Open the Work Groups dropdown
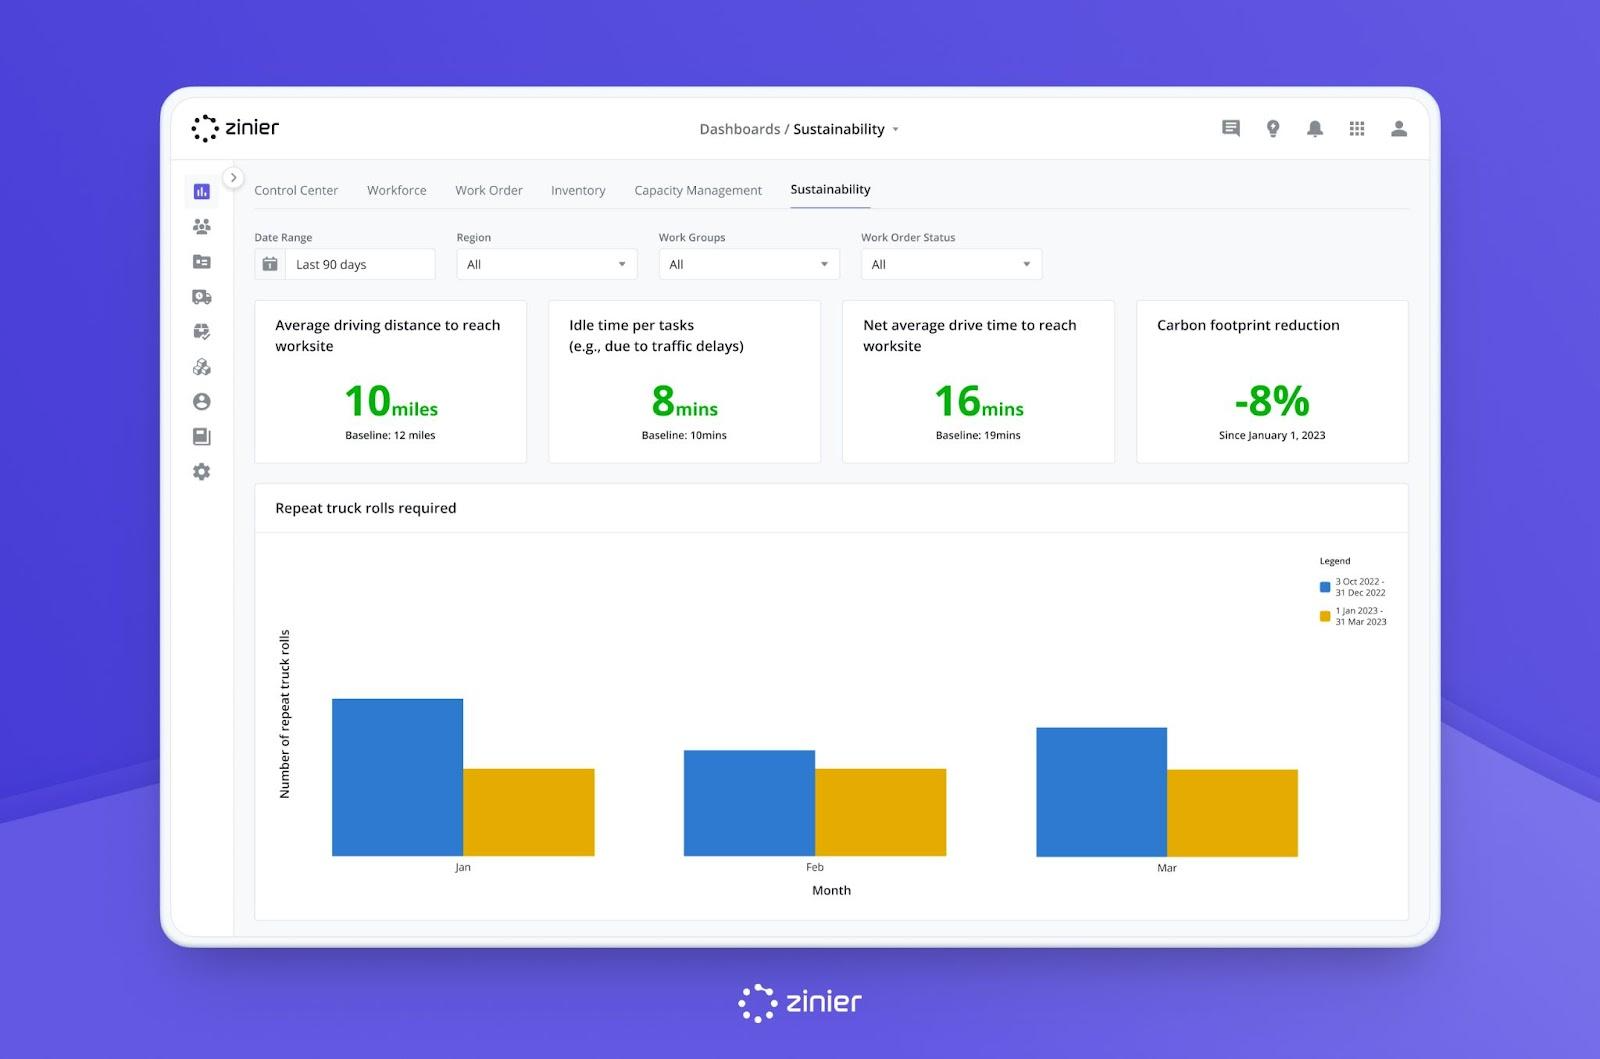The height and width of the screenshot is (1059, 1600). coord(748,264)
